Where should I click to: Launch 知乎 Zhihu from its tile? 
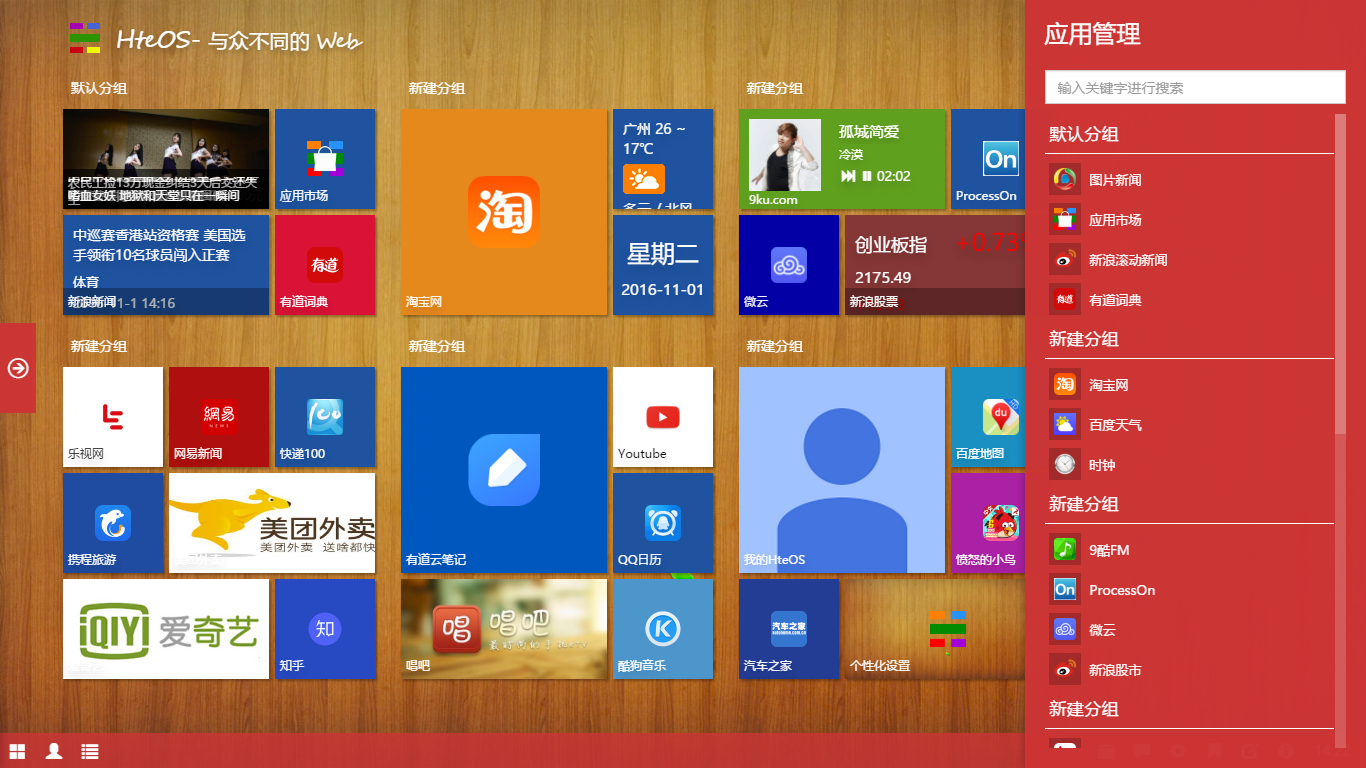pos(325,629)
